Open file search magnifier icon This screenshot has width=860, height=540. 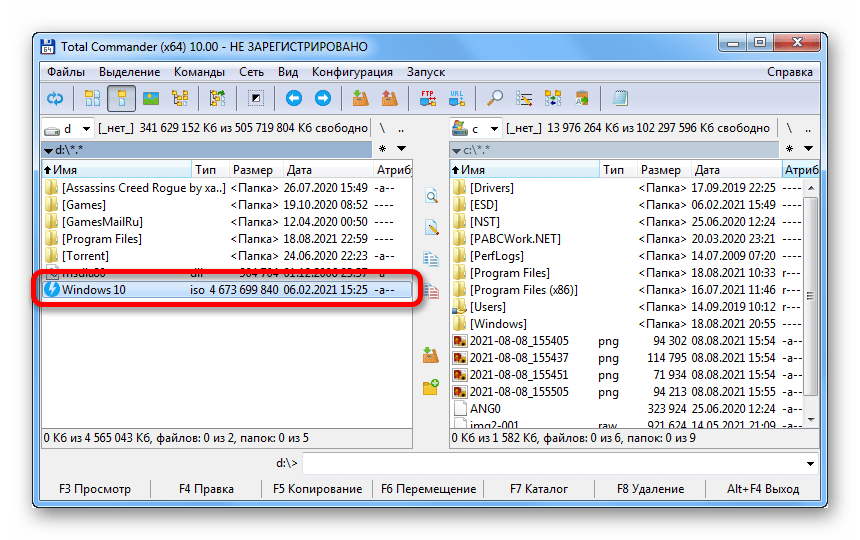494,98
